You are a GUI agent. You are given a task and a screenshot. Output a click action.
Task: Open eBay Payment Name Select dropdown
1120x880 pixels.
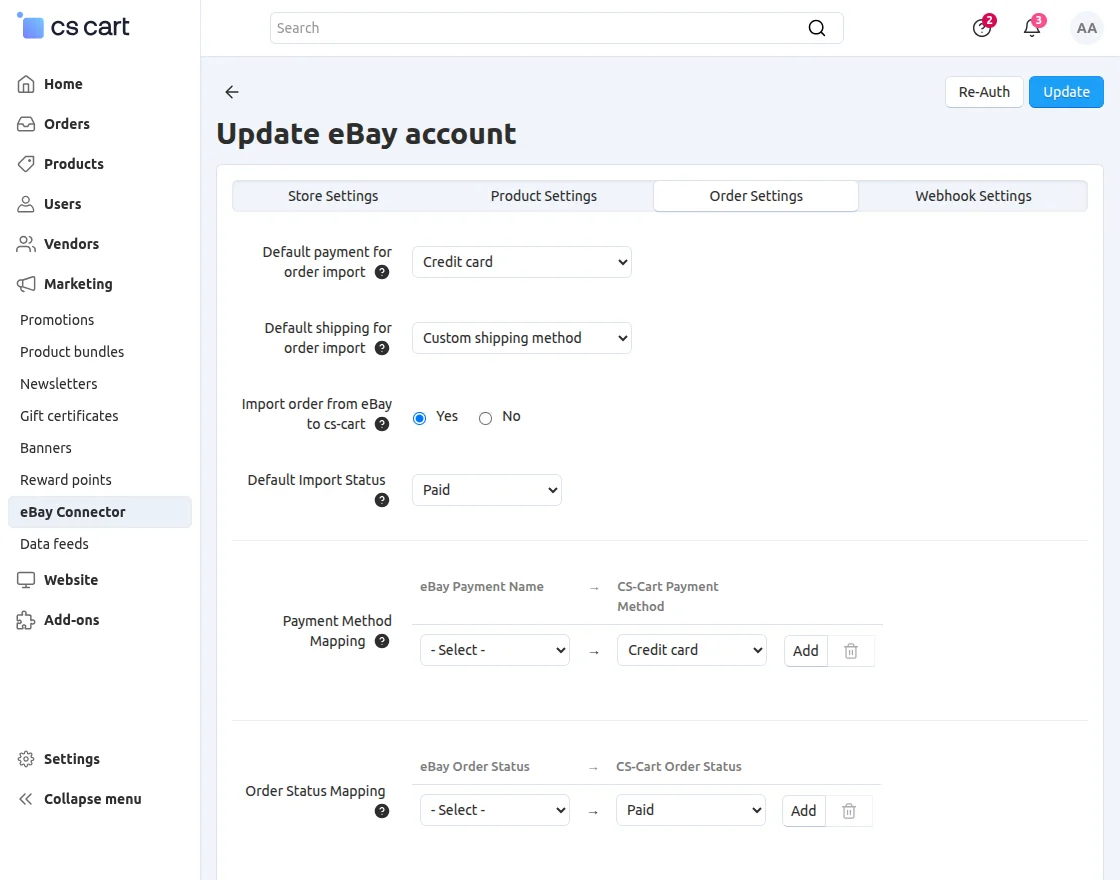tap(494, 650)
